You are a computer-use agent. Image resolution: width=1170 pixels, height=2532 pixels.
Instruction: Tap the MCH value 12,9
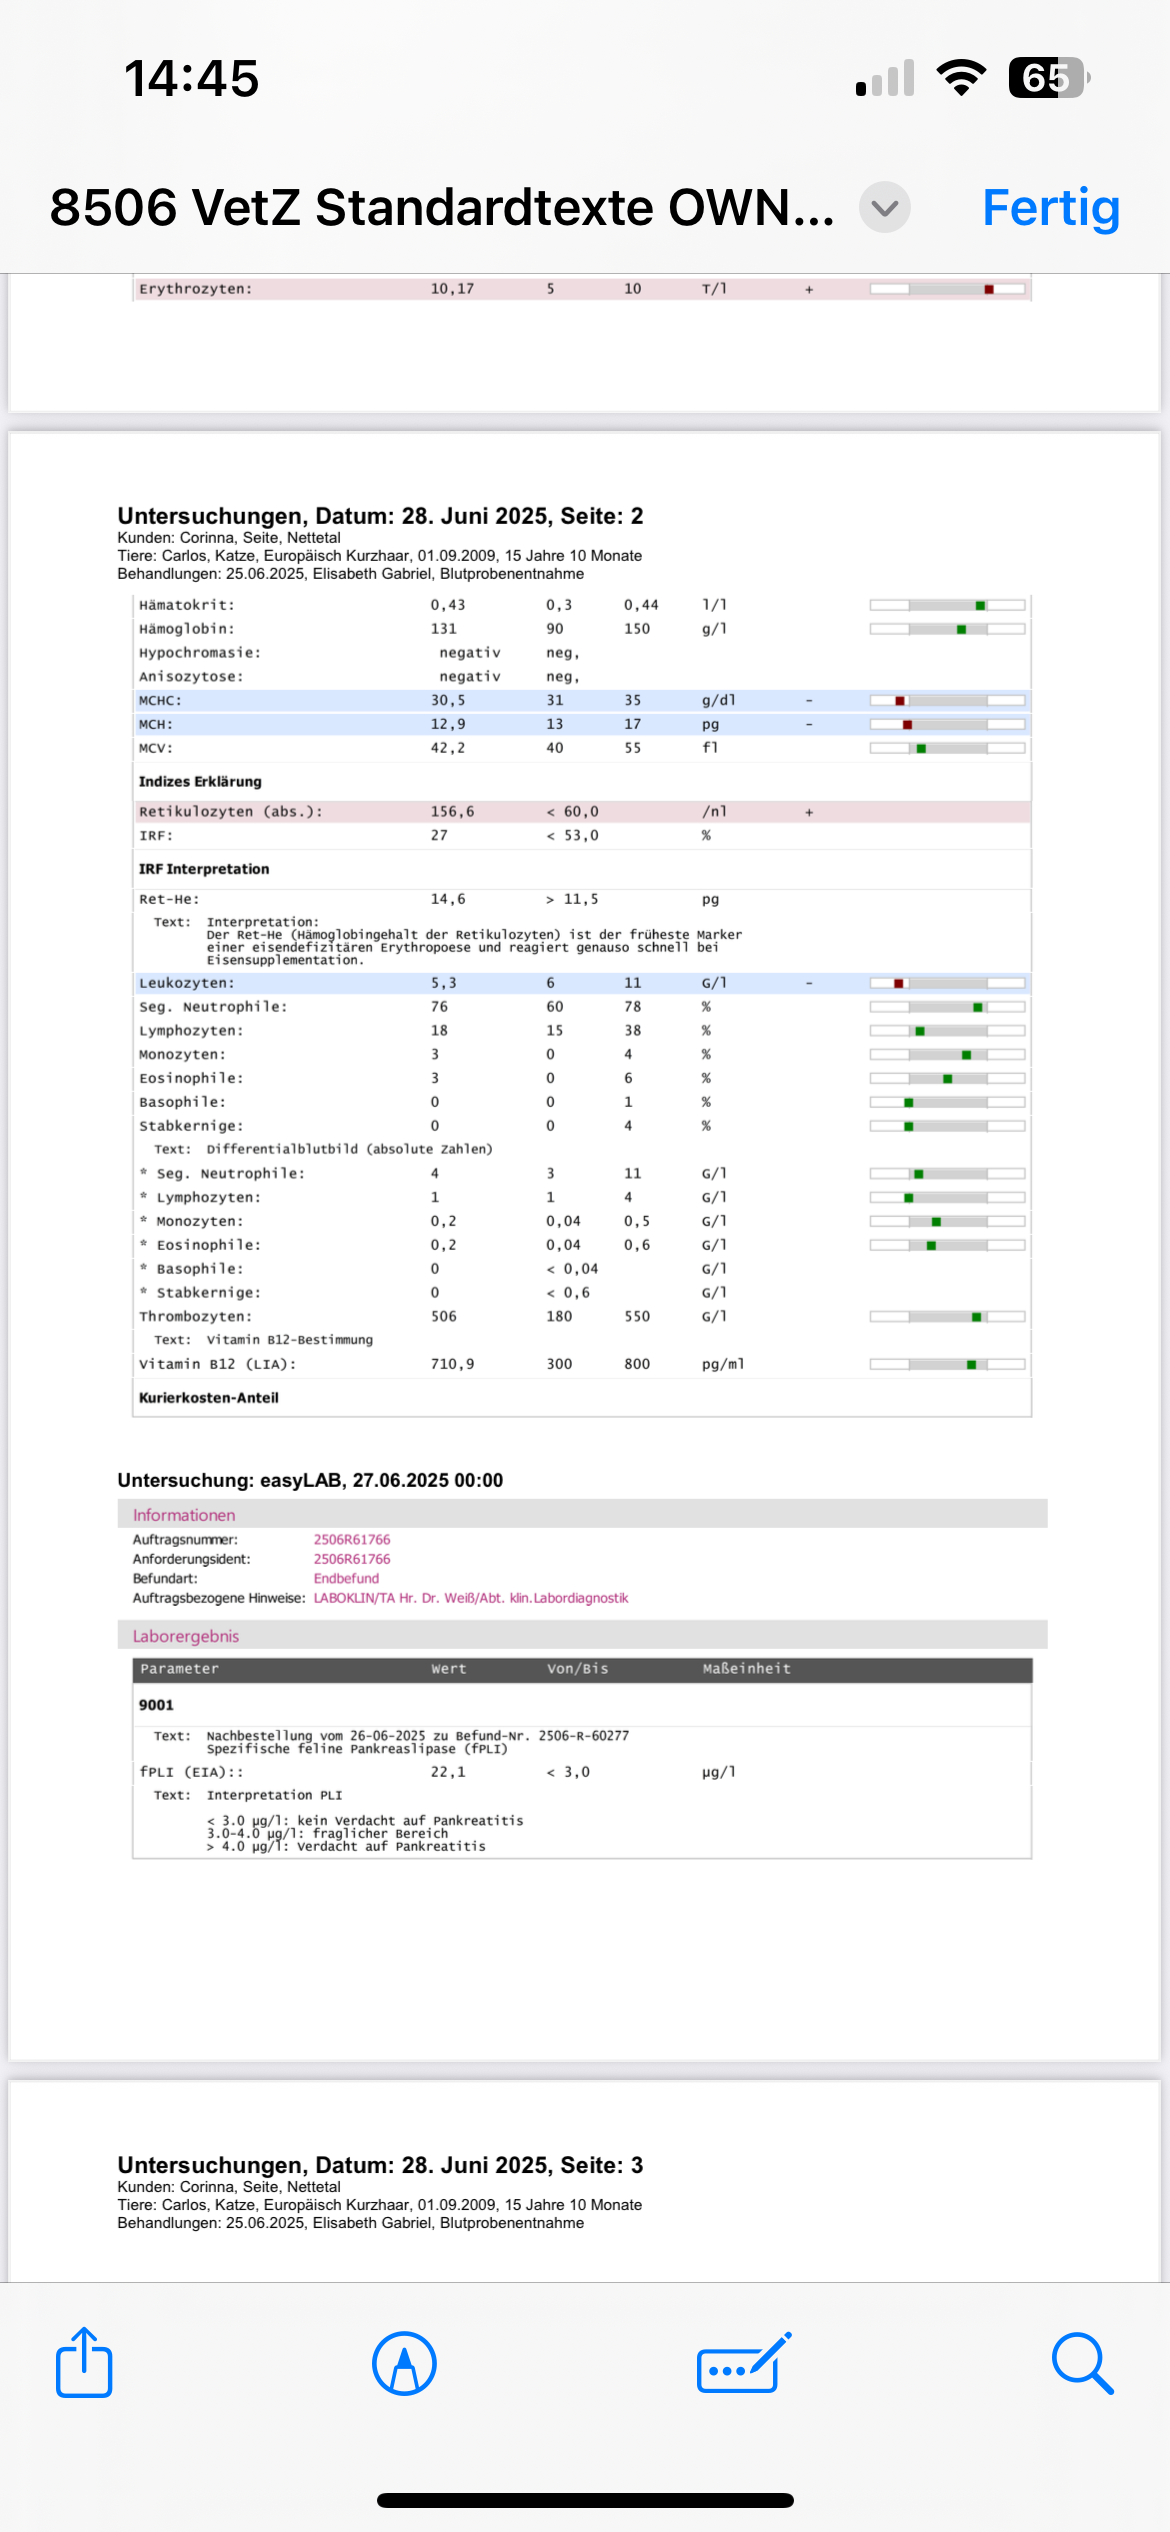(448, 724)
